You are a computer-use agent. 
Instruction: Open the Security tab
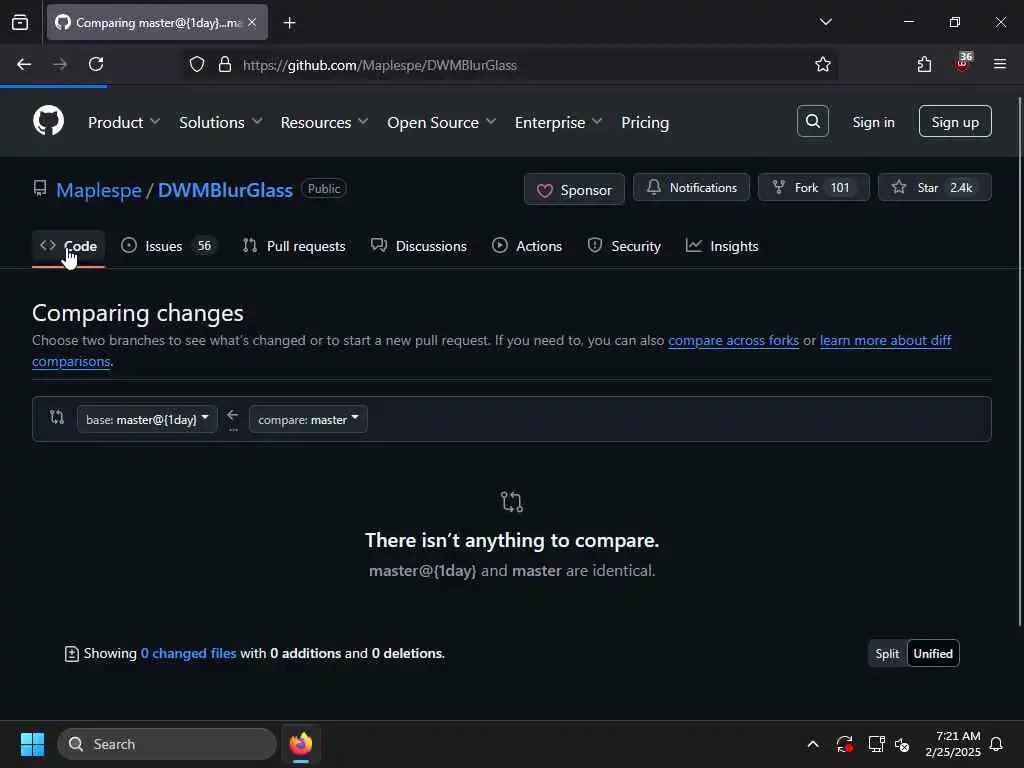(x=624, y=246)
